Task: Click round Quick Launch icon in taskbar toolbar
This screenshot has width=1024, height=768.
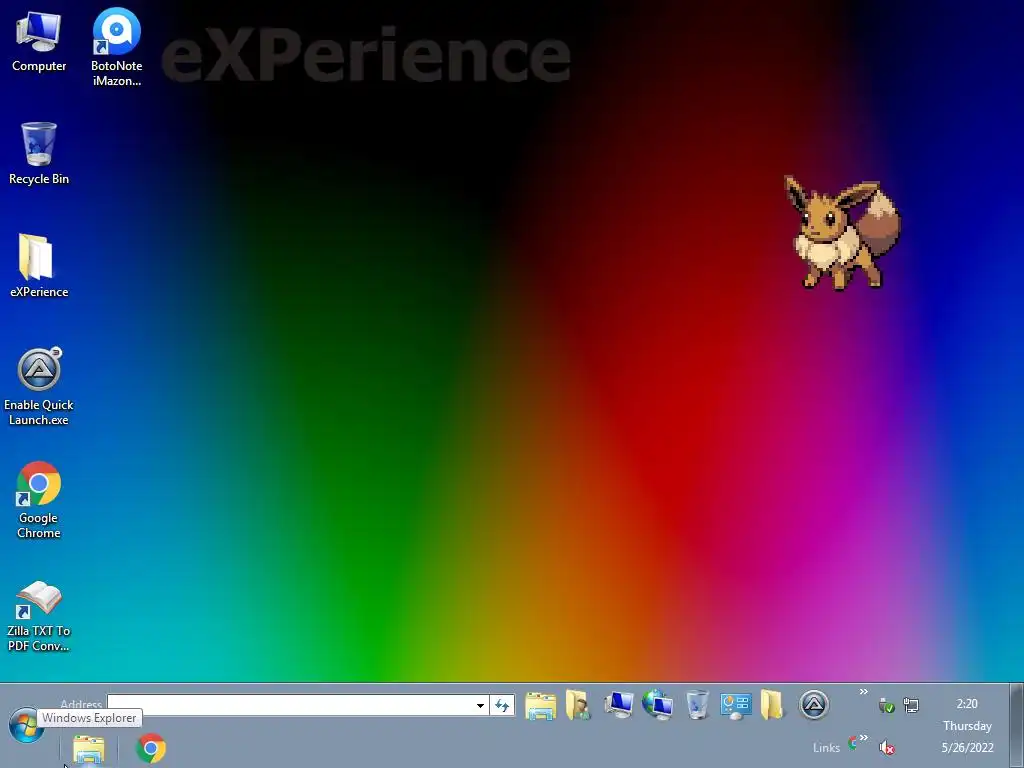Action: point(814,705)
